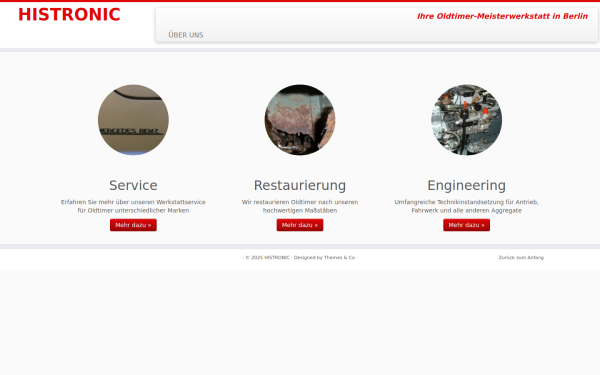Open the Restaurierung heading

[x=300, y=185]
